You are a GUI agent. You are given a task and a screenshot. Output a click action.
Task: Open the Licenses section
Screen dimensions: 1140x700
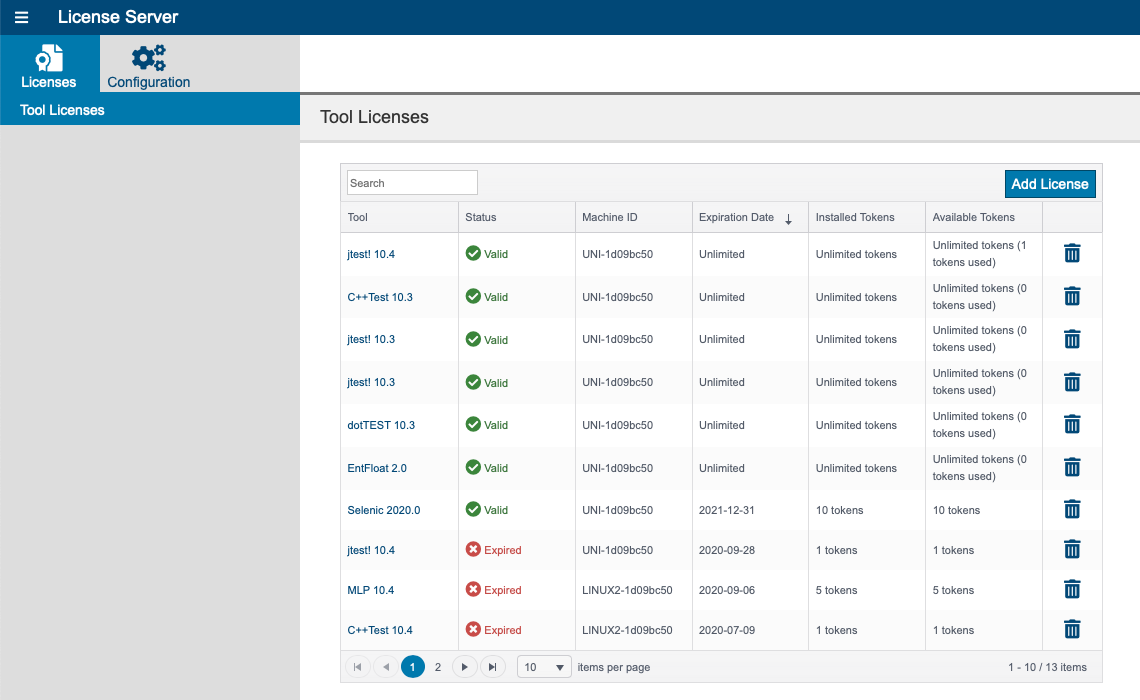(x=49, y=64)
